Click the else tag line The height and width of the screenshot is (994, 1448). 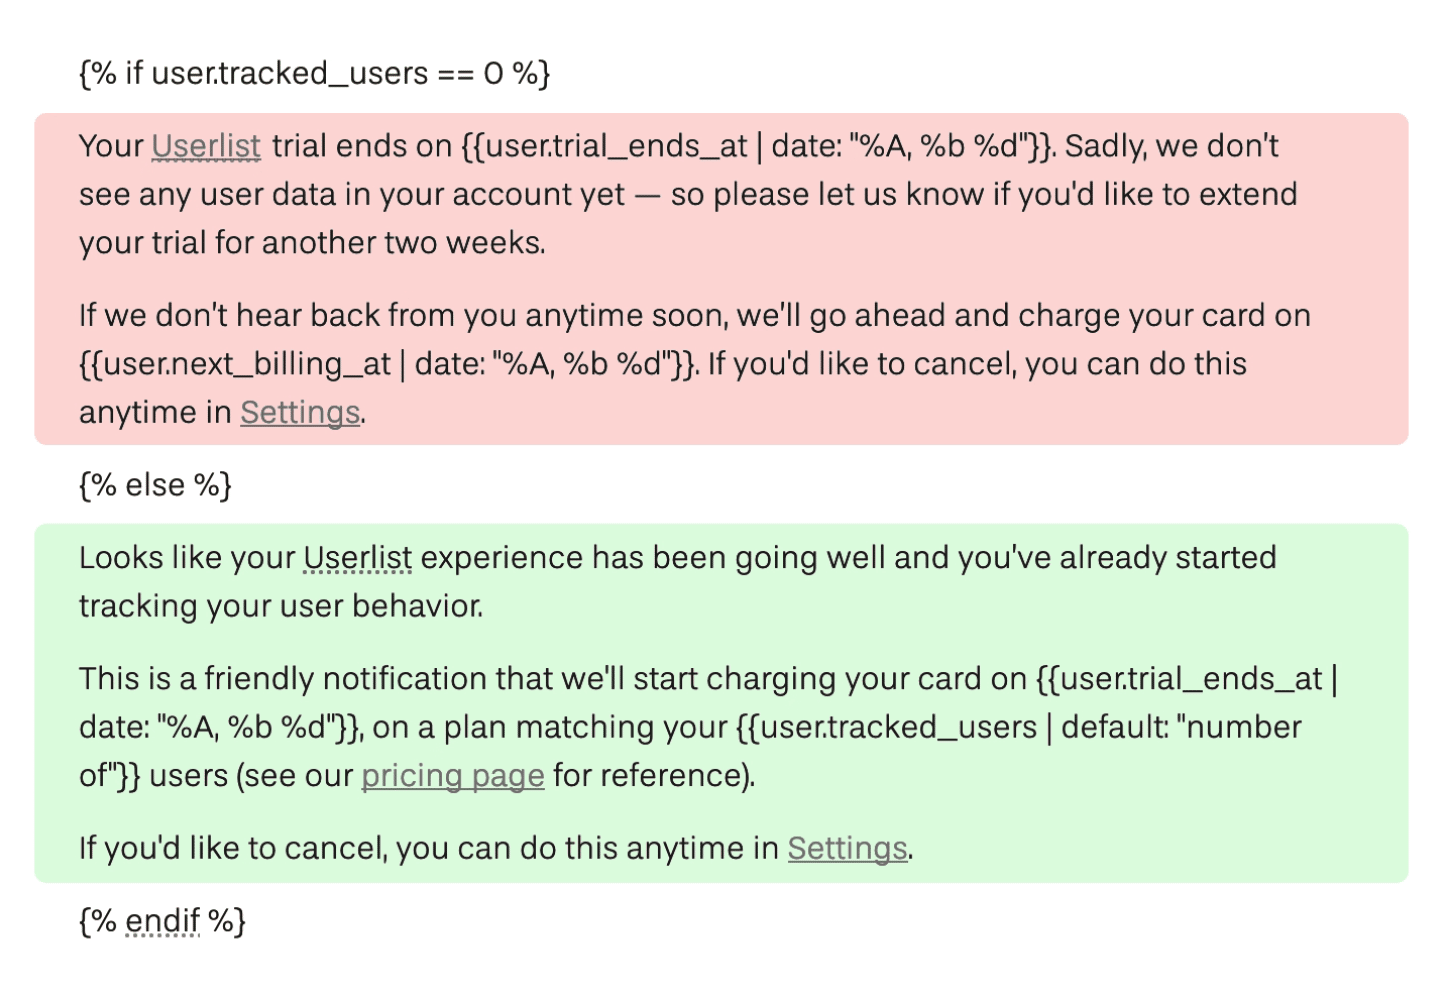pyautogui.click(x=155, y=486)
